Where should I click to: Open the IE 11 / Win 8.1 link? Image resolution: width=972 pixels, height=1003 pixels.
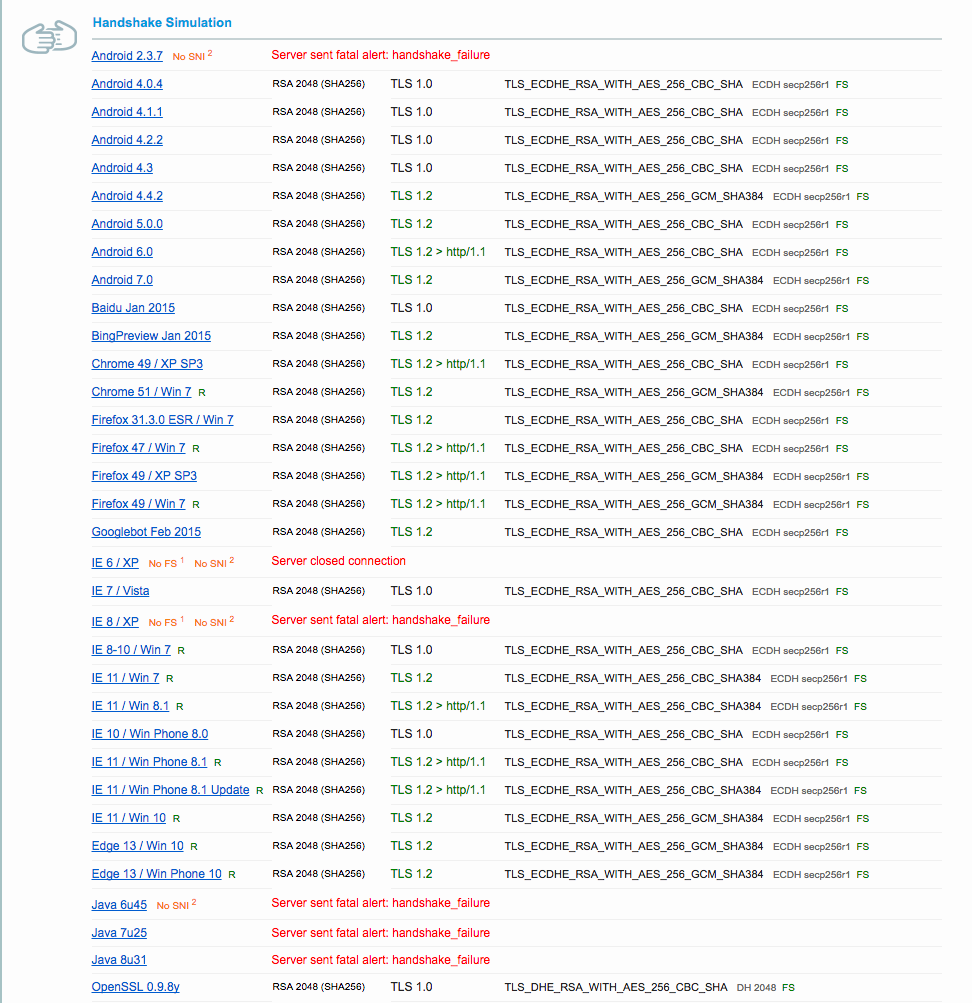[x=130, y=706]
